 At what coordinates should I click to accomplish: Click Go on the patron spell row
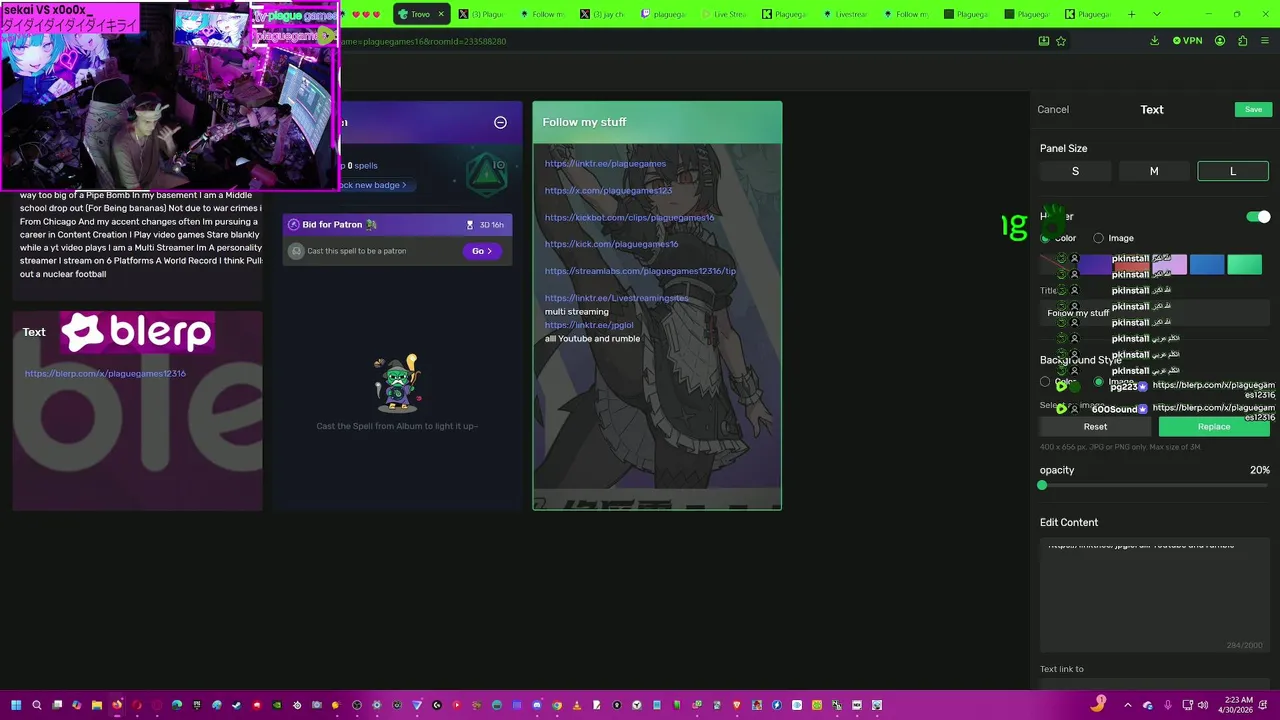click(481, 251)
